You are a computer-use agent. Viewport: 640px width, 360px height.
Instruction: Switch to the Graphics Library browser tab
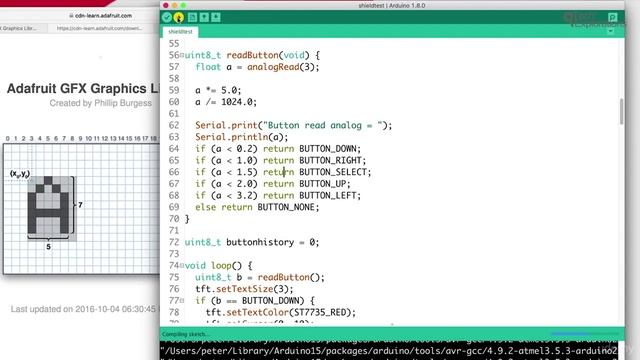tap(20, 28)
